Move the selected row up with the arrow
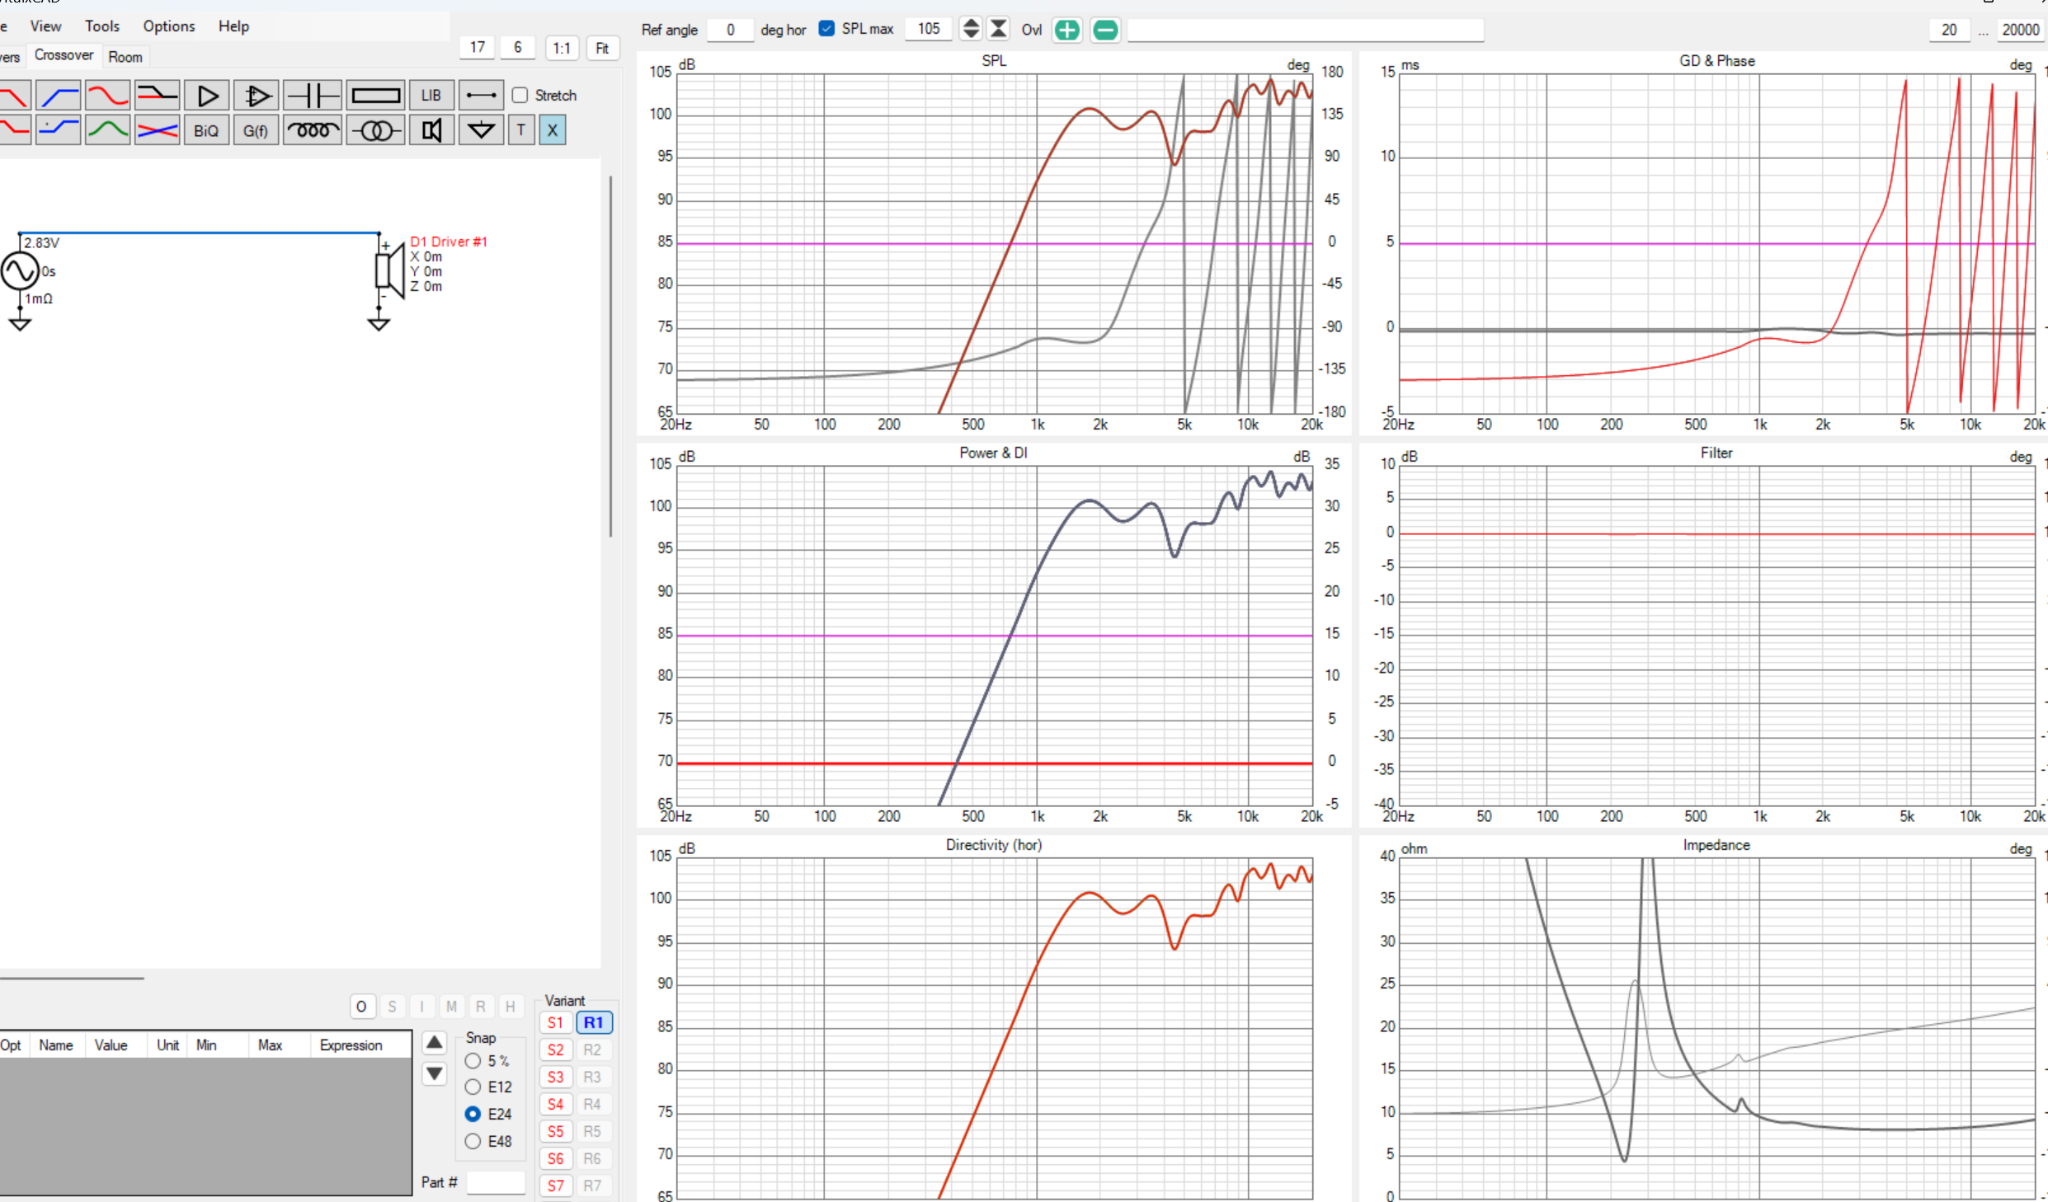 coord(434,1043)
